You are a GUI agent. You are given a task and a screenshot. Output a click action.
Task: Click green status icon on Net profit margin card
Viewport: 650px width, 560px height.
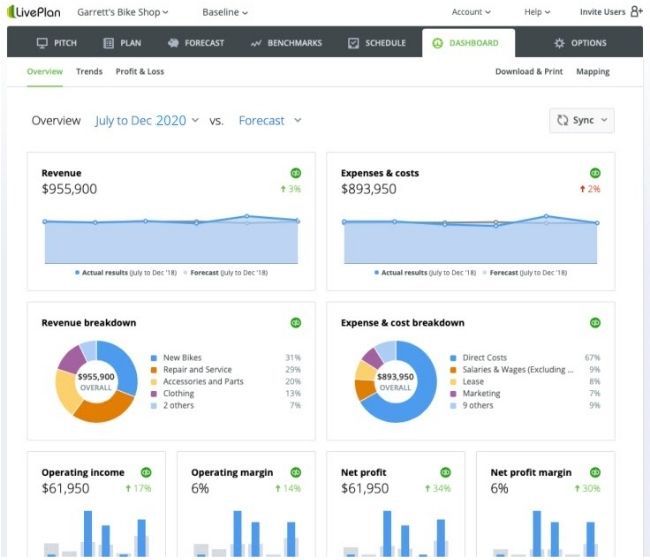pyautogui.click(x=595, y=472)
